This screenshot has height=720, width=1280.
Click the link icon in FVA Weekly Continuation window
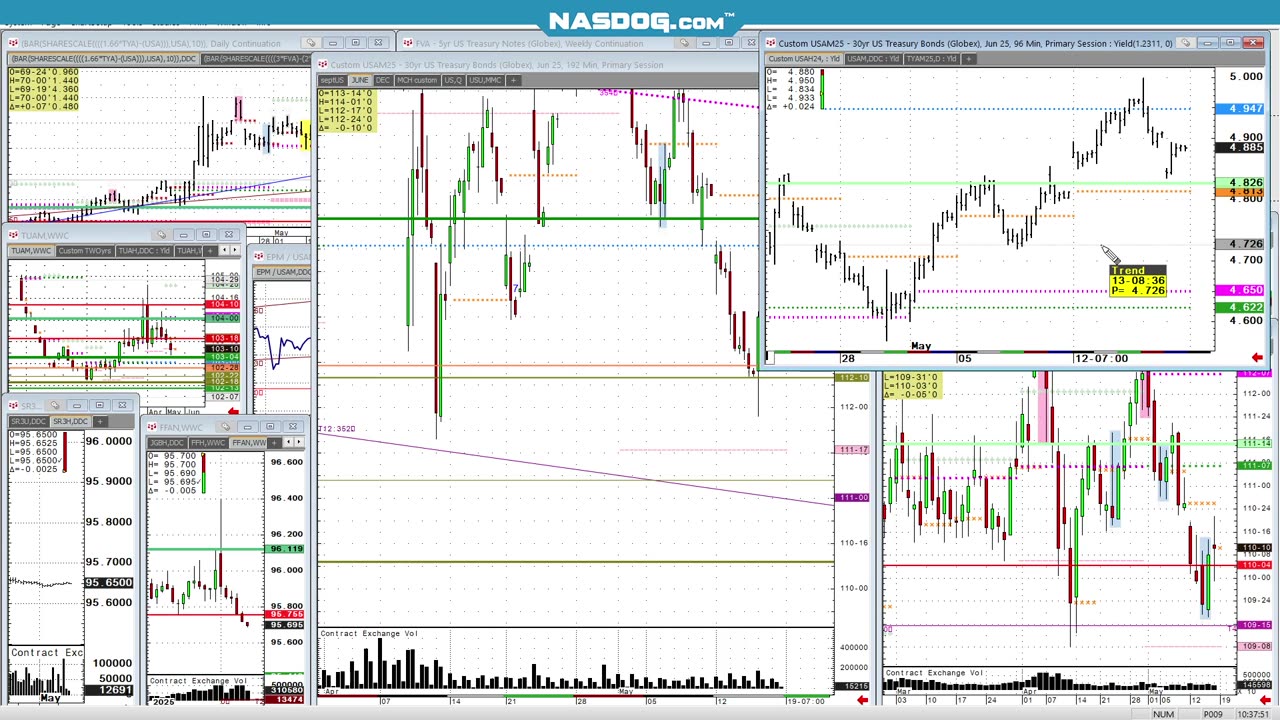coord(684,43)
